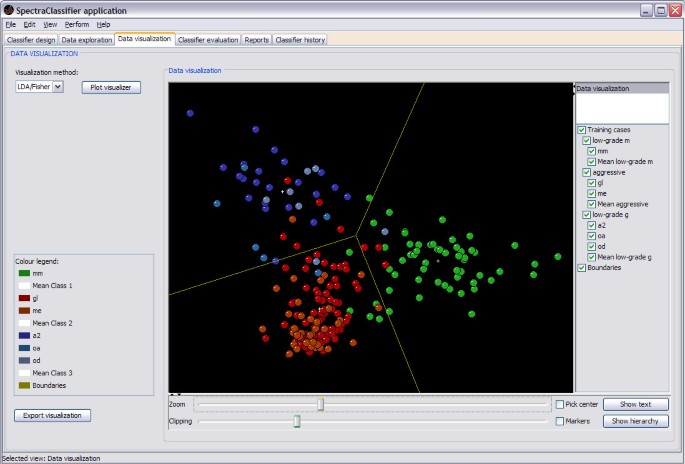Click the SpectraClassifier application title icon
685x464 pixels.
click(9, 9)
